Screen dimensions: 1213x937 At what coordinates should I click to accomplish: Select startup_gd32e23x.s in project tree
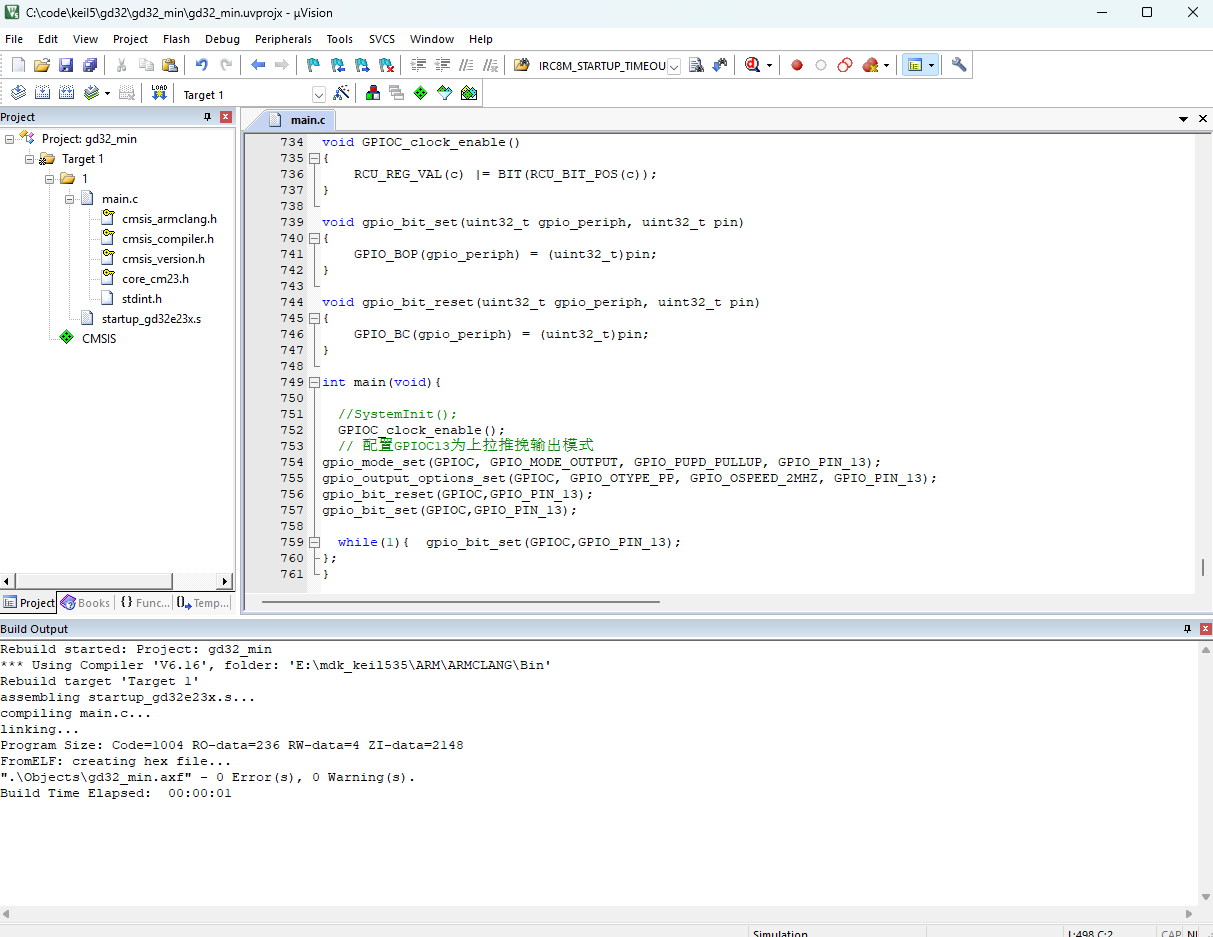[151, 319]
